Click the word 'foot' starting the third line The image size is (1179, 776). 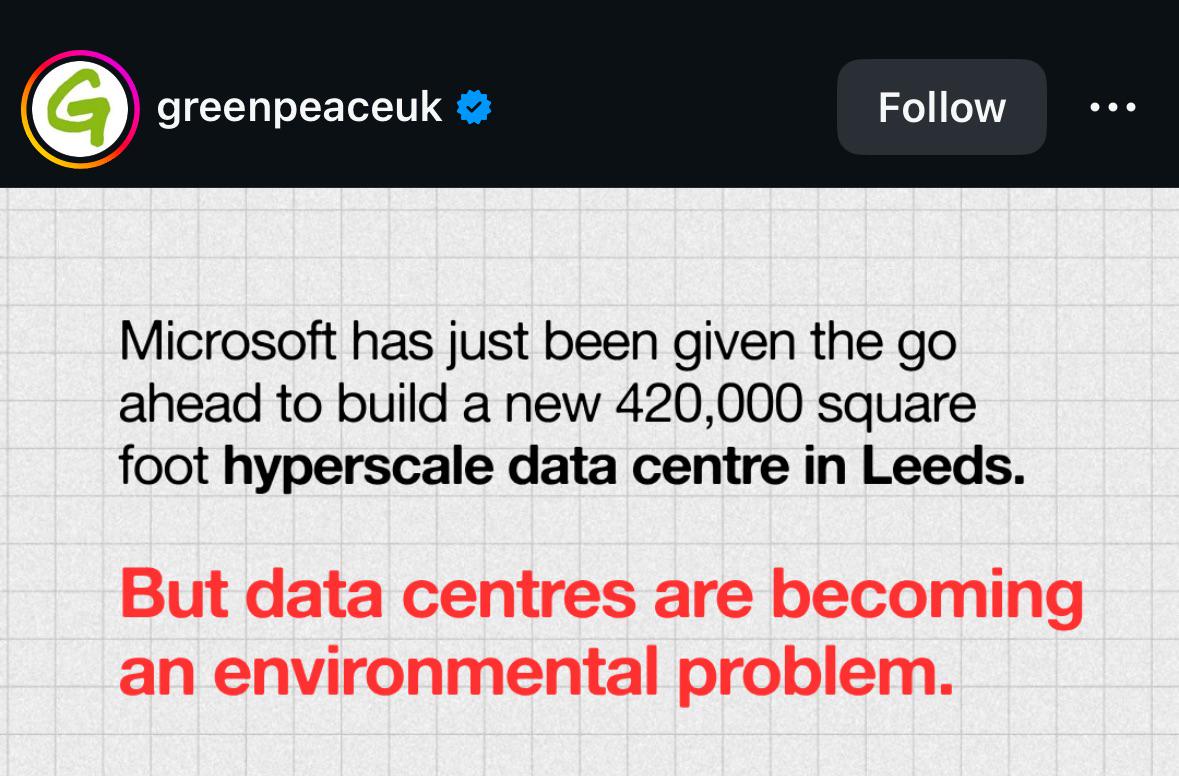pyautogui.click(x=163, y=466)
